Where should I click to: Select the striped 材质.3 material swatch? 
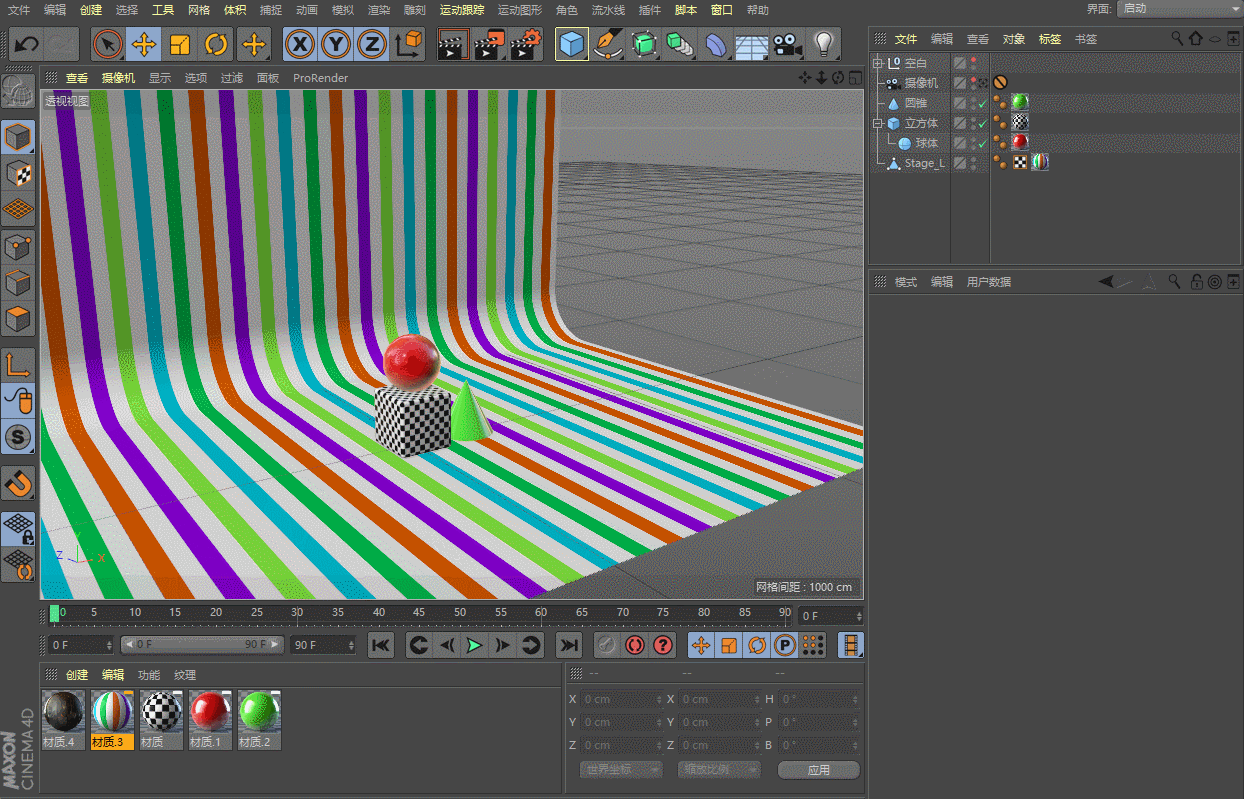point(112,712)
